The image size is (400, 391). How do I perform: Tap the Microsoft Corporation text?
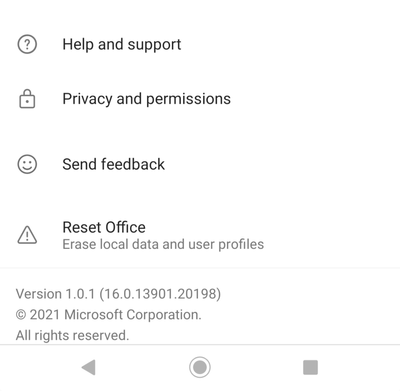133,315
